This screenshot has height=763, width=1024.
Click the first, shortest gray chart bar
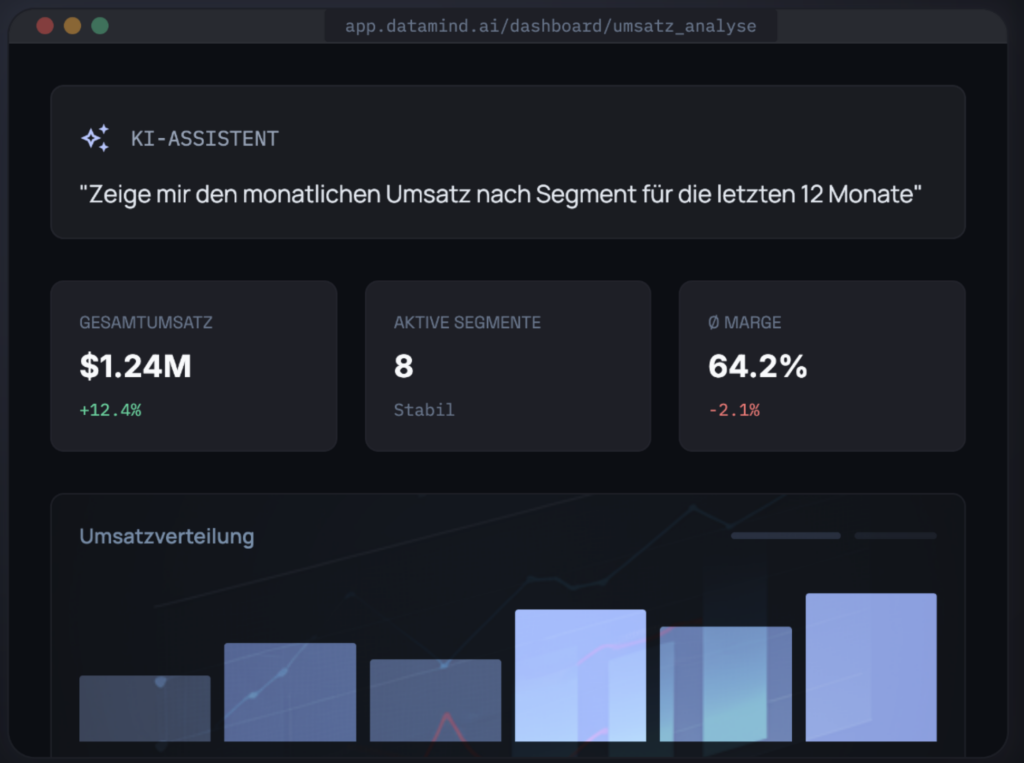pyautogui.click(x=145, y=708)
